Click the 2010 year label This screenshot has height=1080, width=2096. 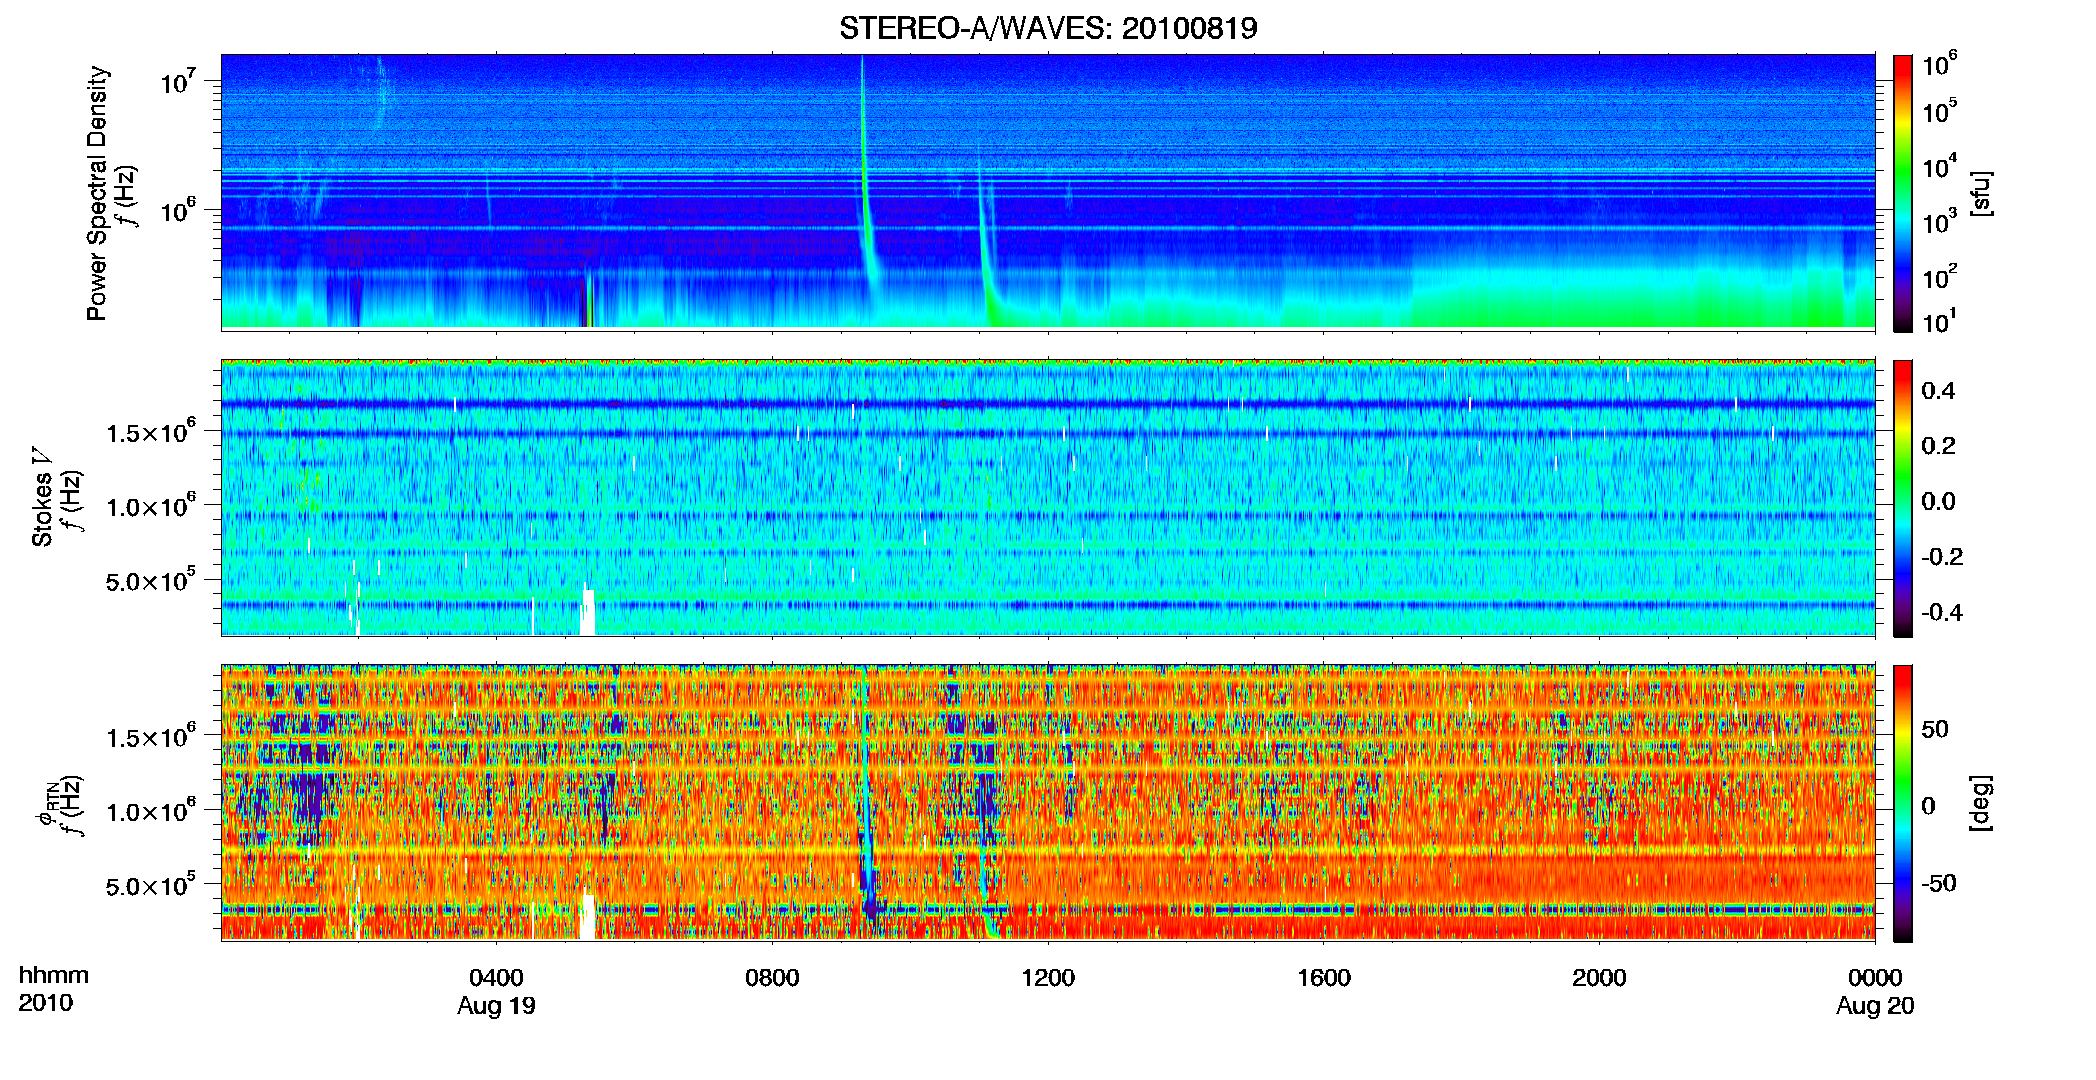click(x=46, y=1003)
